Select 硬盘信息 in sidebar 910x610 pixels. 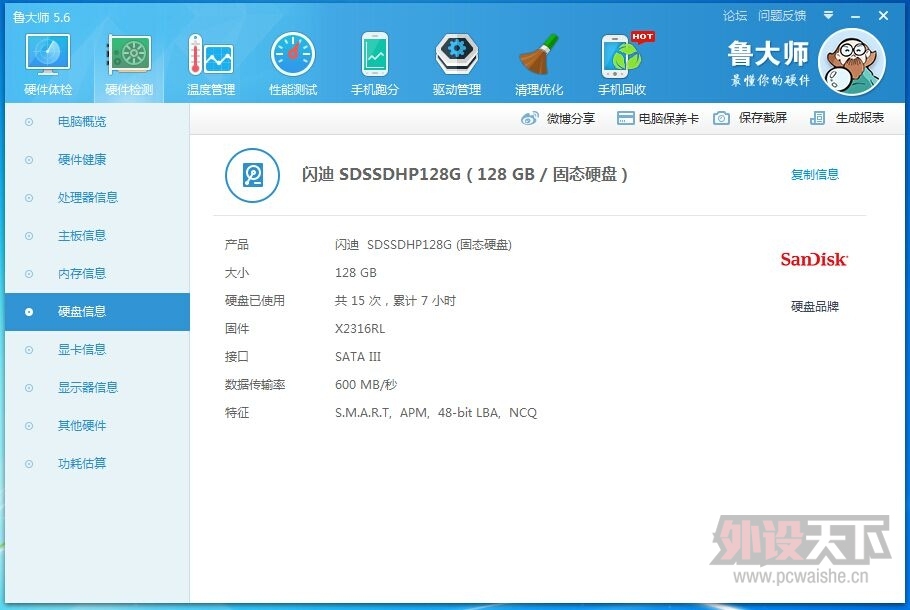pyautogui.click(x=97, y=312)
